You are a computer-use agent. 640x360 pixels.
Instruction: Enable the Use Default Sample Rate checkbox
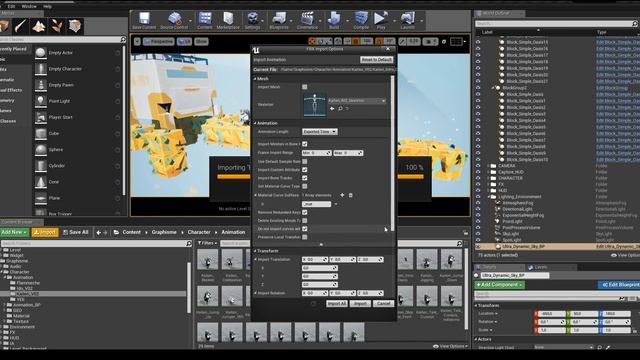tap(304, 162)
